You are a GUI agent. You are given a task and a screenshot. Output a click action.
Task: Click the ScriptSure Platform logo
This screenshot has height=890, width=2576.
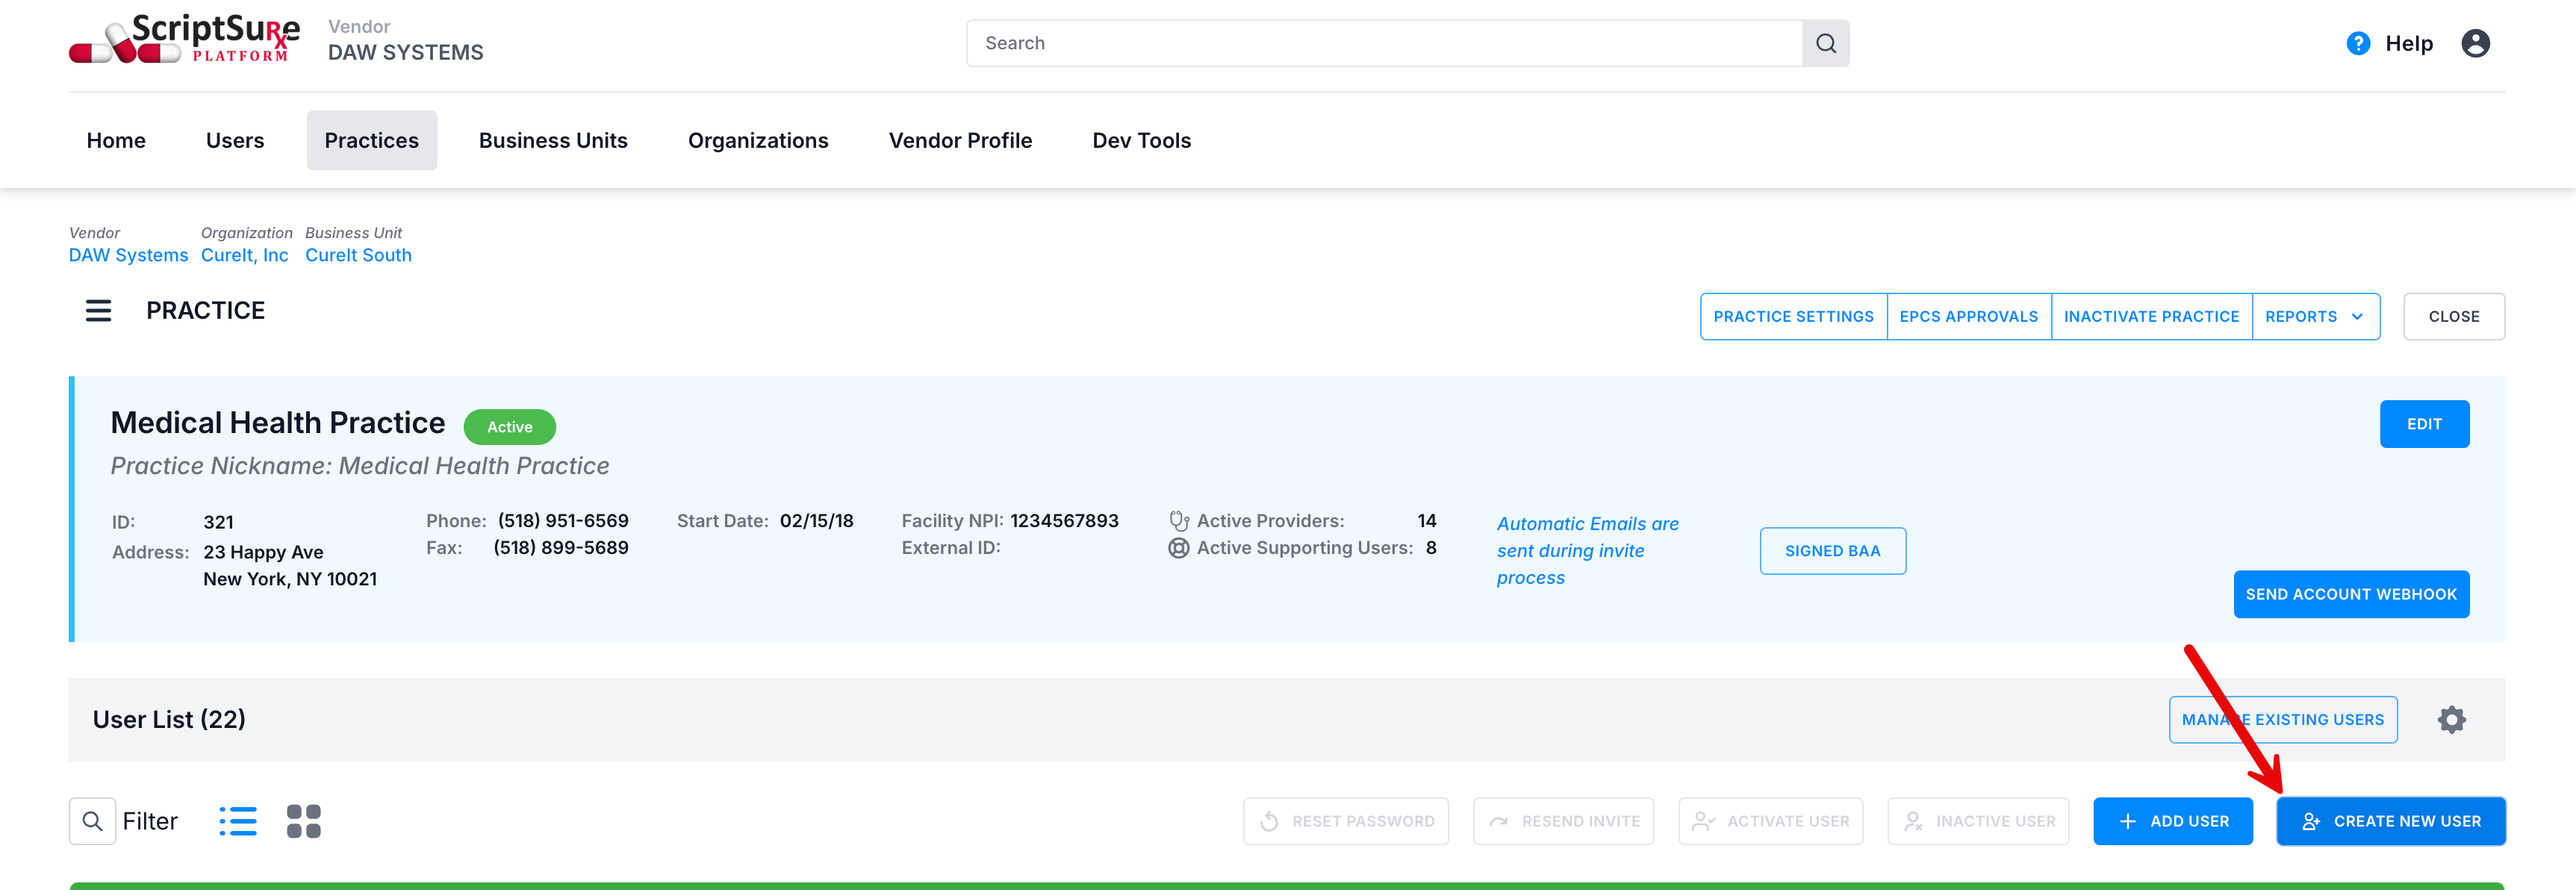185,40
